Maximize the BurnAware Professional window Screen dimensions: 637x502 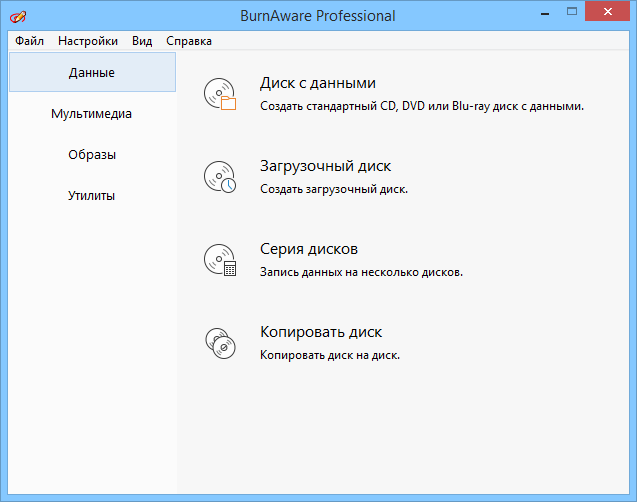(x=570, y=15)
